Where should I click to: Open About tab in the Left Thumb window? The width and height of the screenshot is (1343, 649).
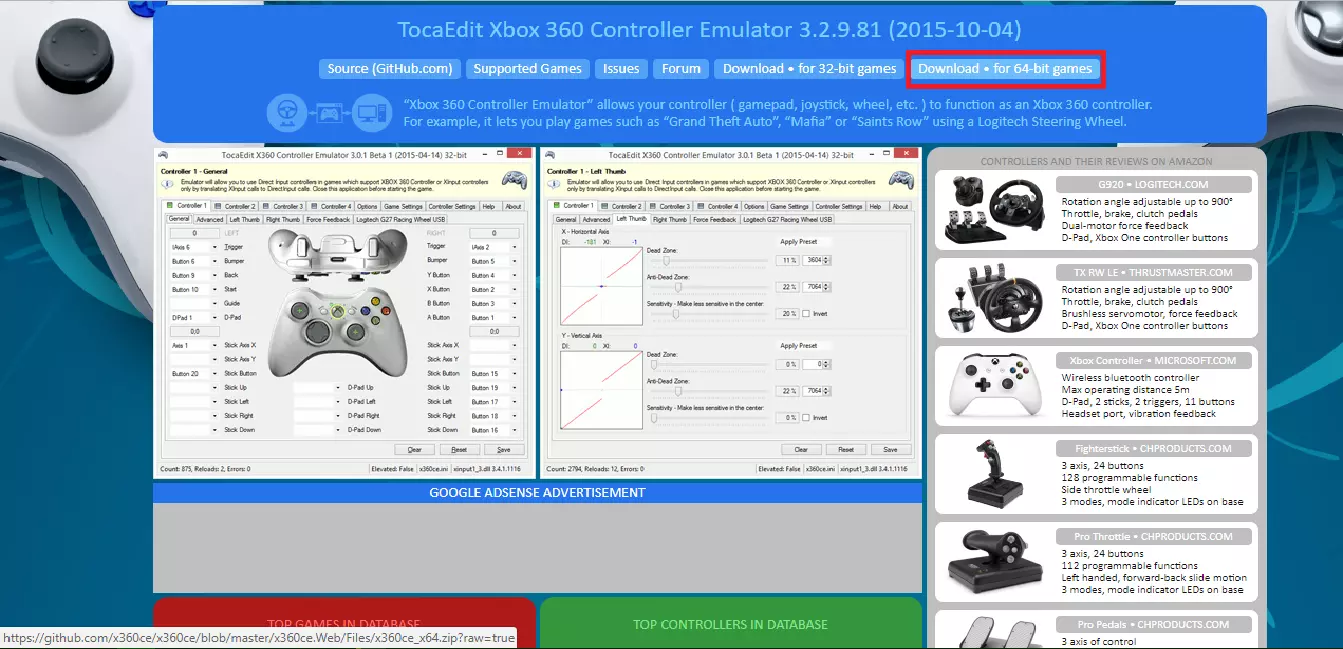click(900, 206)
